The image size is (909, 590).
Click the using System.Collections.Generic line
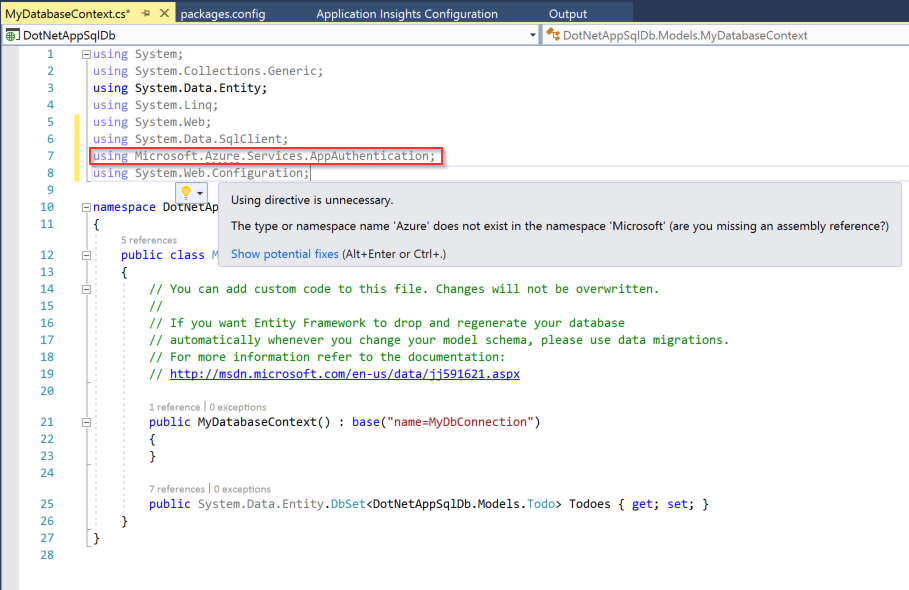tap(208, 71)
